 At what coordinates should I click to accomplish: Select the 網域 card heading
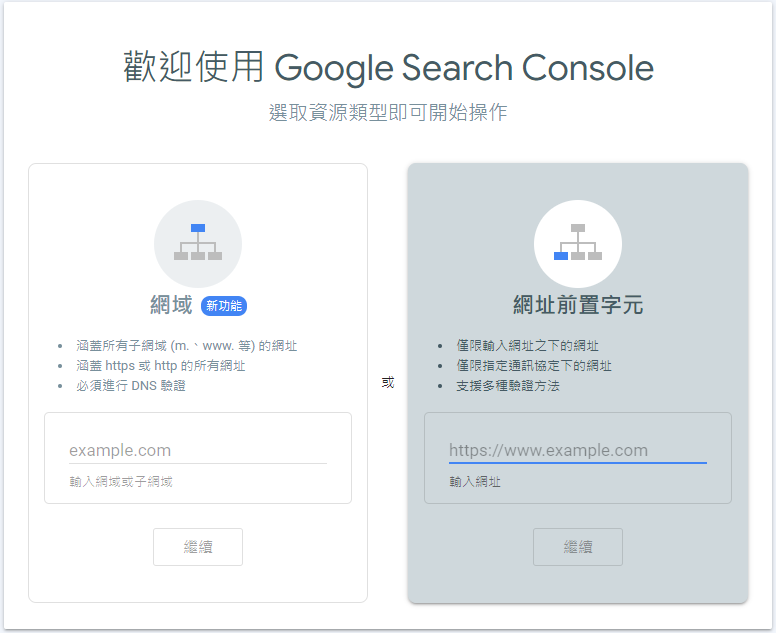(x=171, y=305)
